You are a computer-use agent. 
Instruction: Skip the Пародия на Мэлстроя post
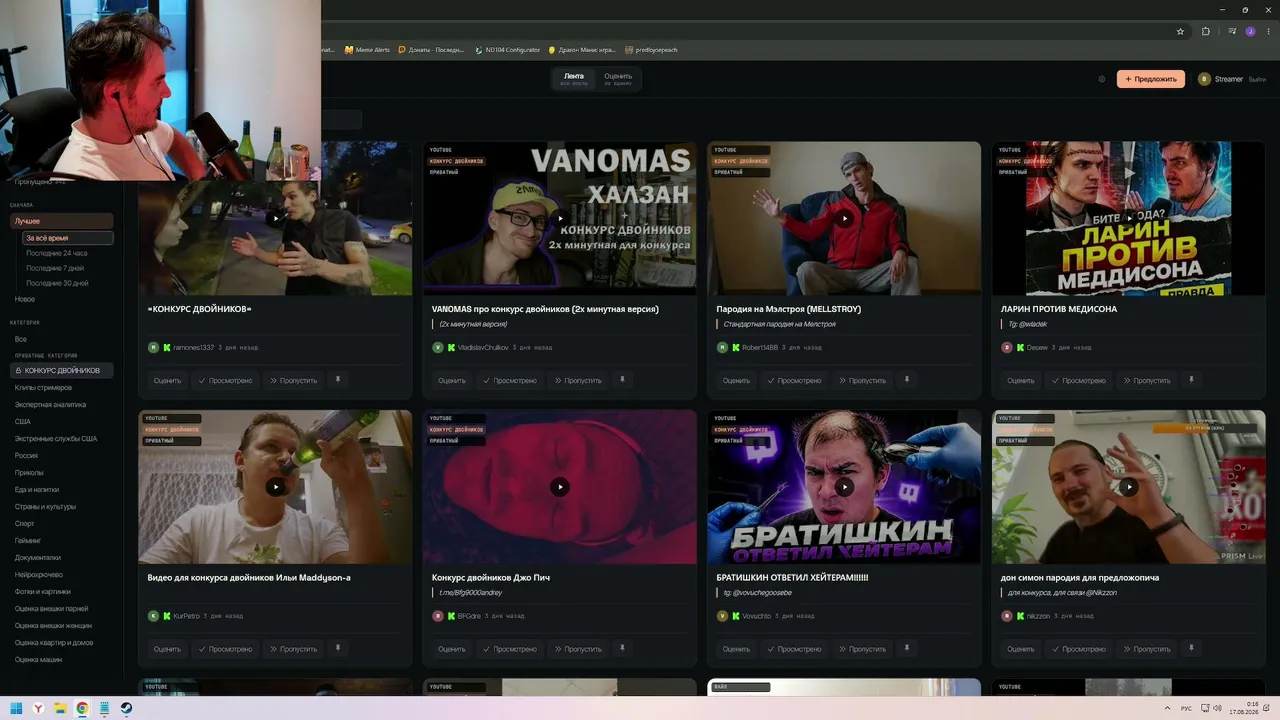pyautogui.click(x=863, y=380)
